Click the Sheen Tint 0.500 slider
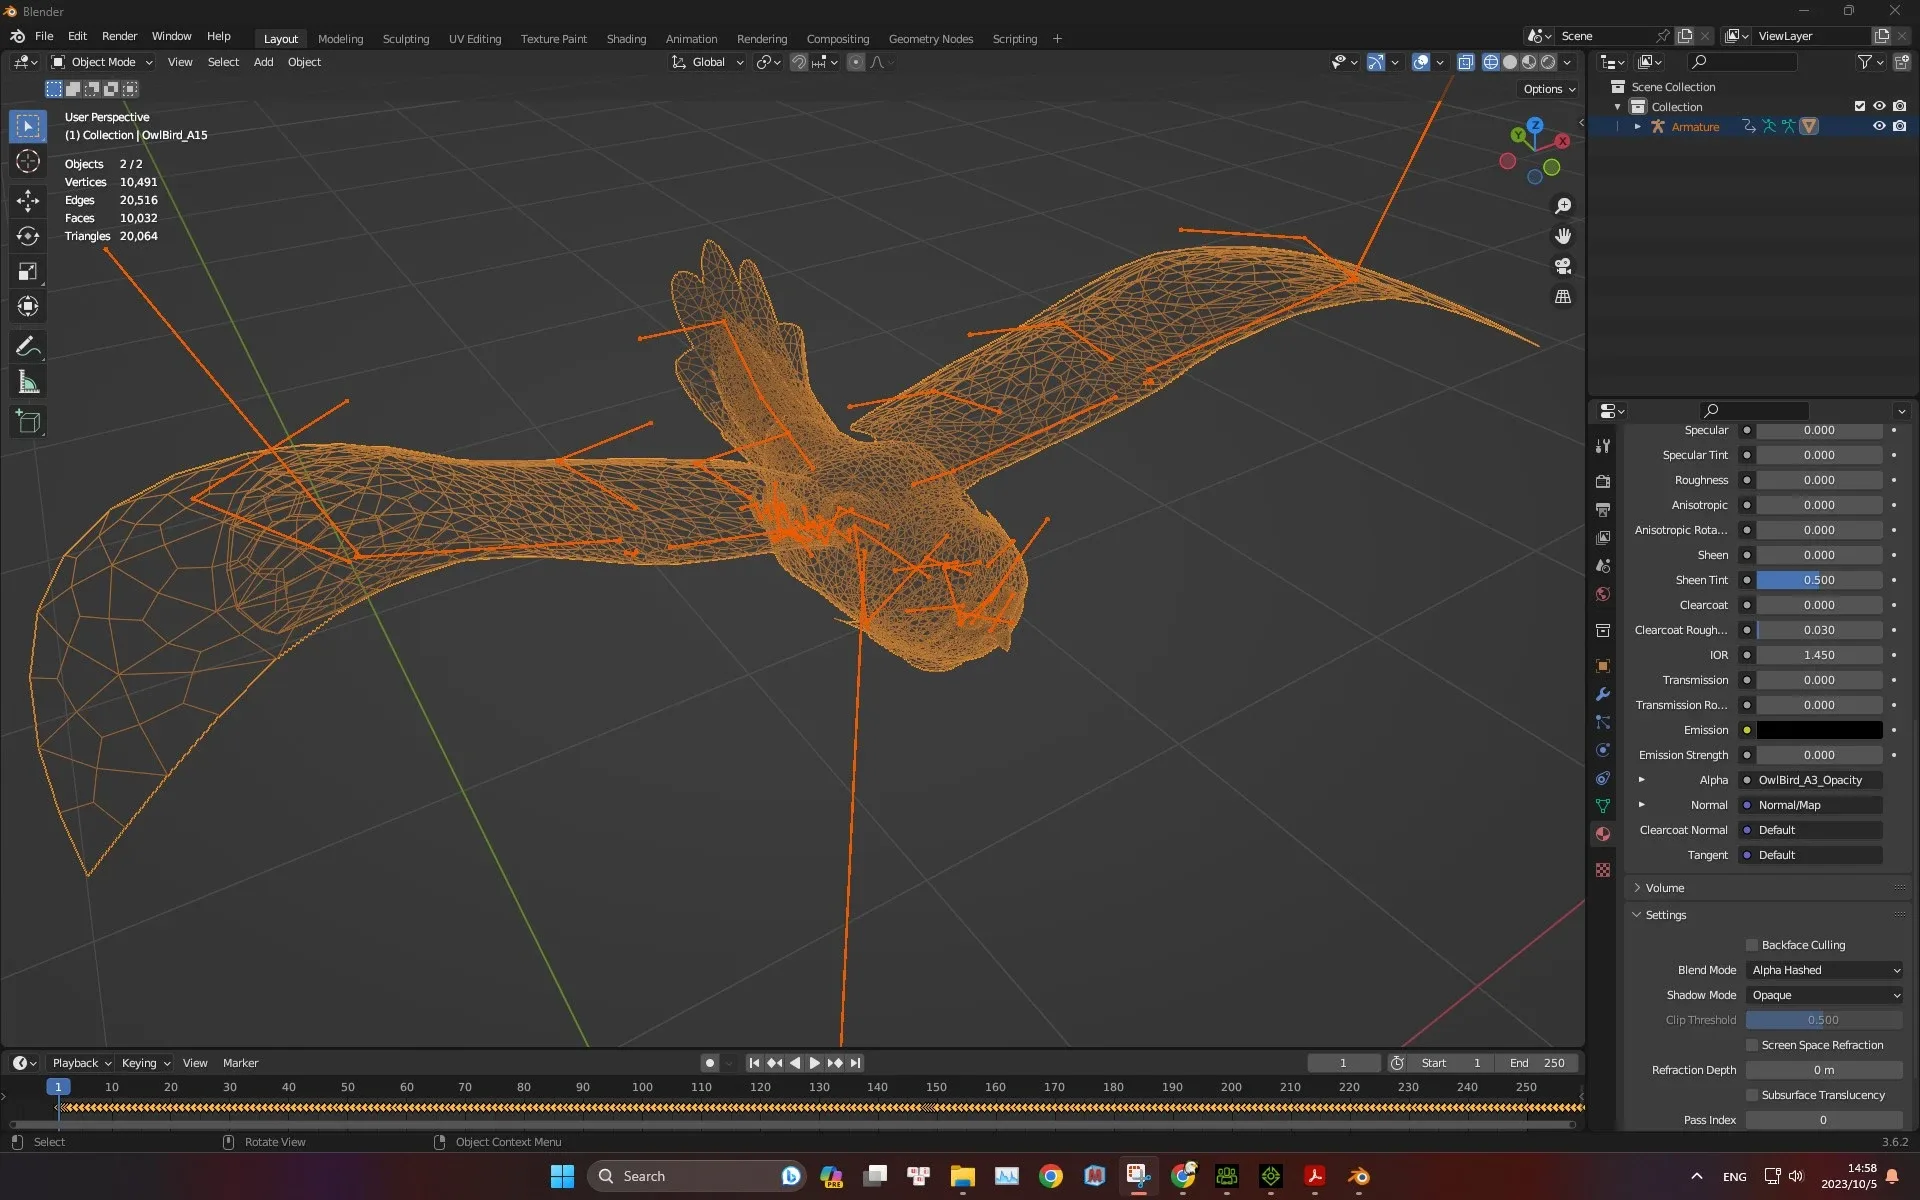This screenshot has height=1200, width=1920. (1819, 580)
